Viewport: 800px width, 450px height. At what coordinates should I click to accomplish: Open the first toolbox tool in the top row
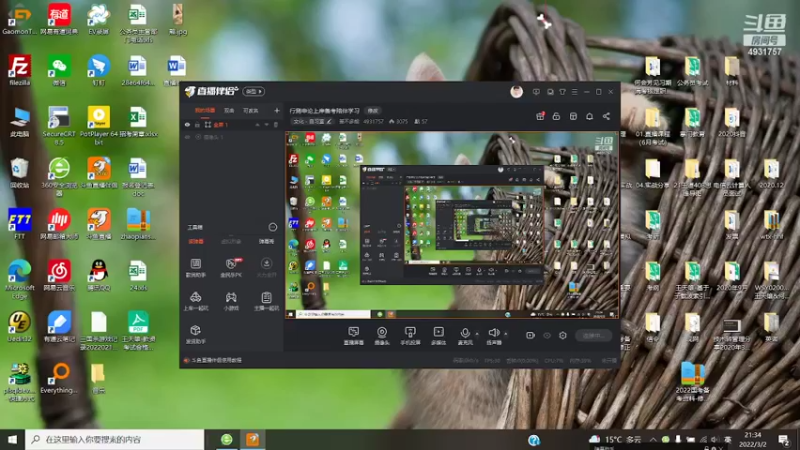(195, 267)
